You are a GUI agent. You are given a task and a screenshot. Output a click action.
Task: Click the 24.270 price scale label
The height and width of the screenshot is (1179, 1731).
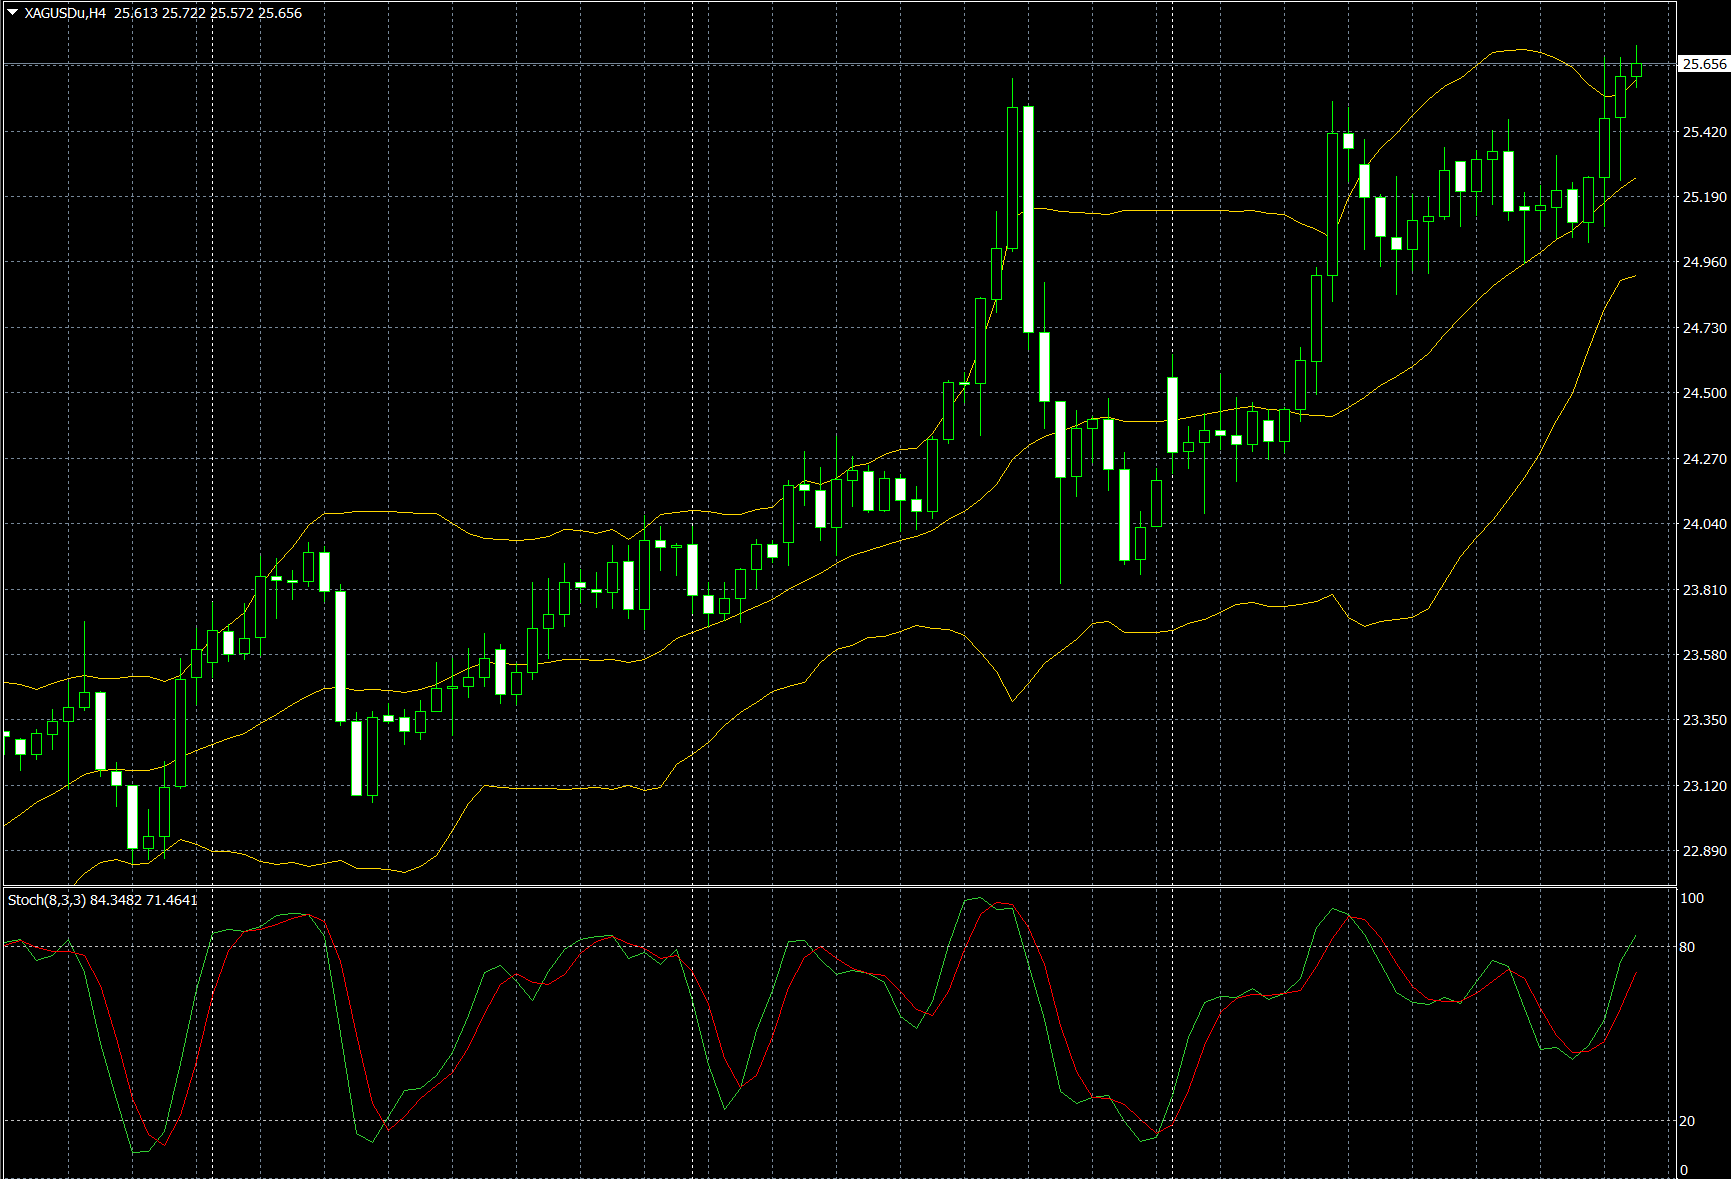click(1704, 459)
